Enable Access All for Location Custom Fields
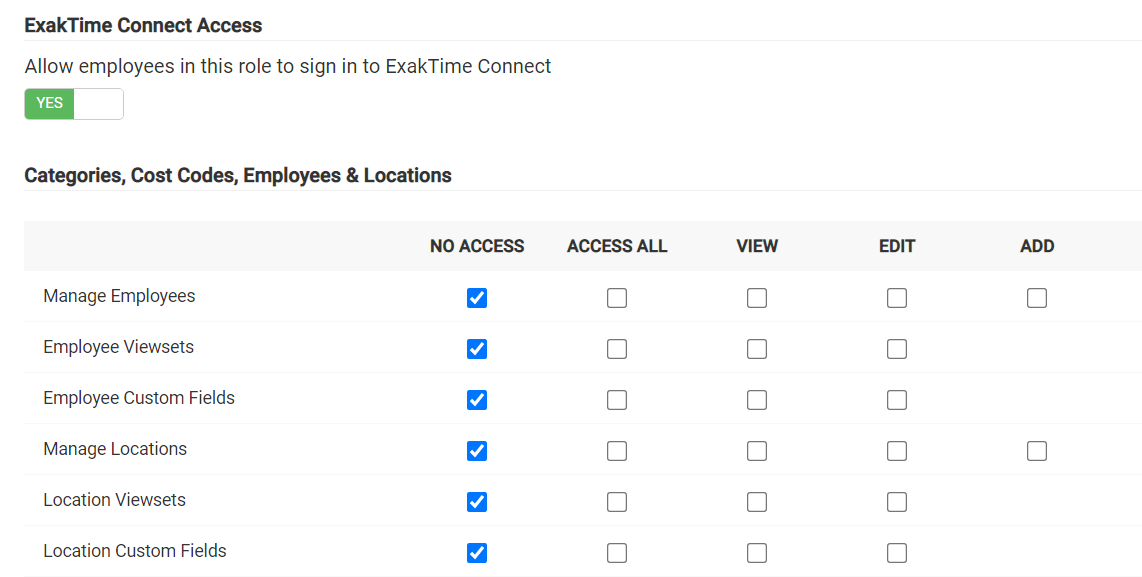1142x577 pixels. pos(617,553)
